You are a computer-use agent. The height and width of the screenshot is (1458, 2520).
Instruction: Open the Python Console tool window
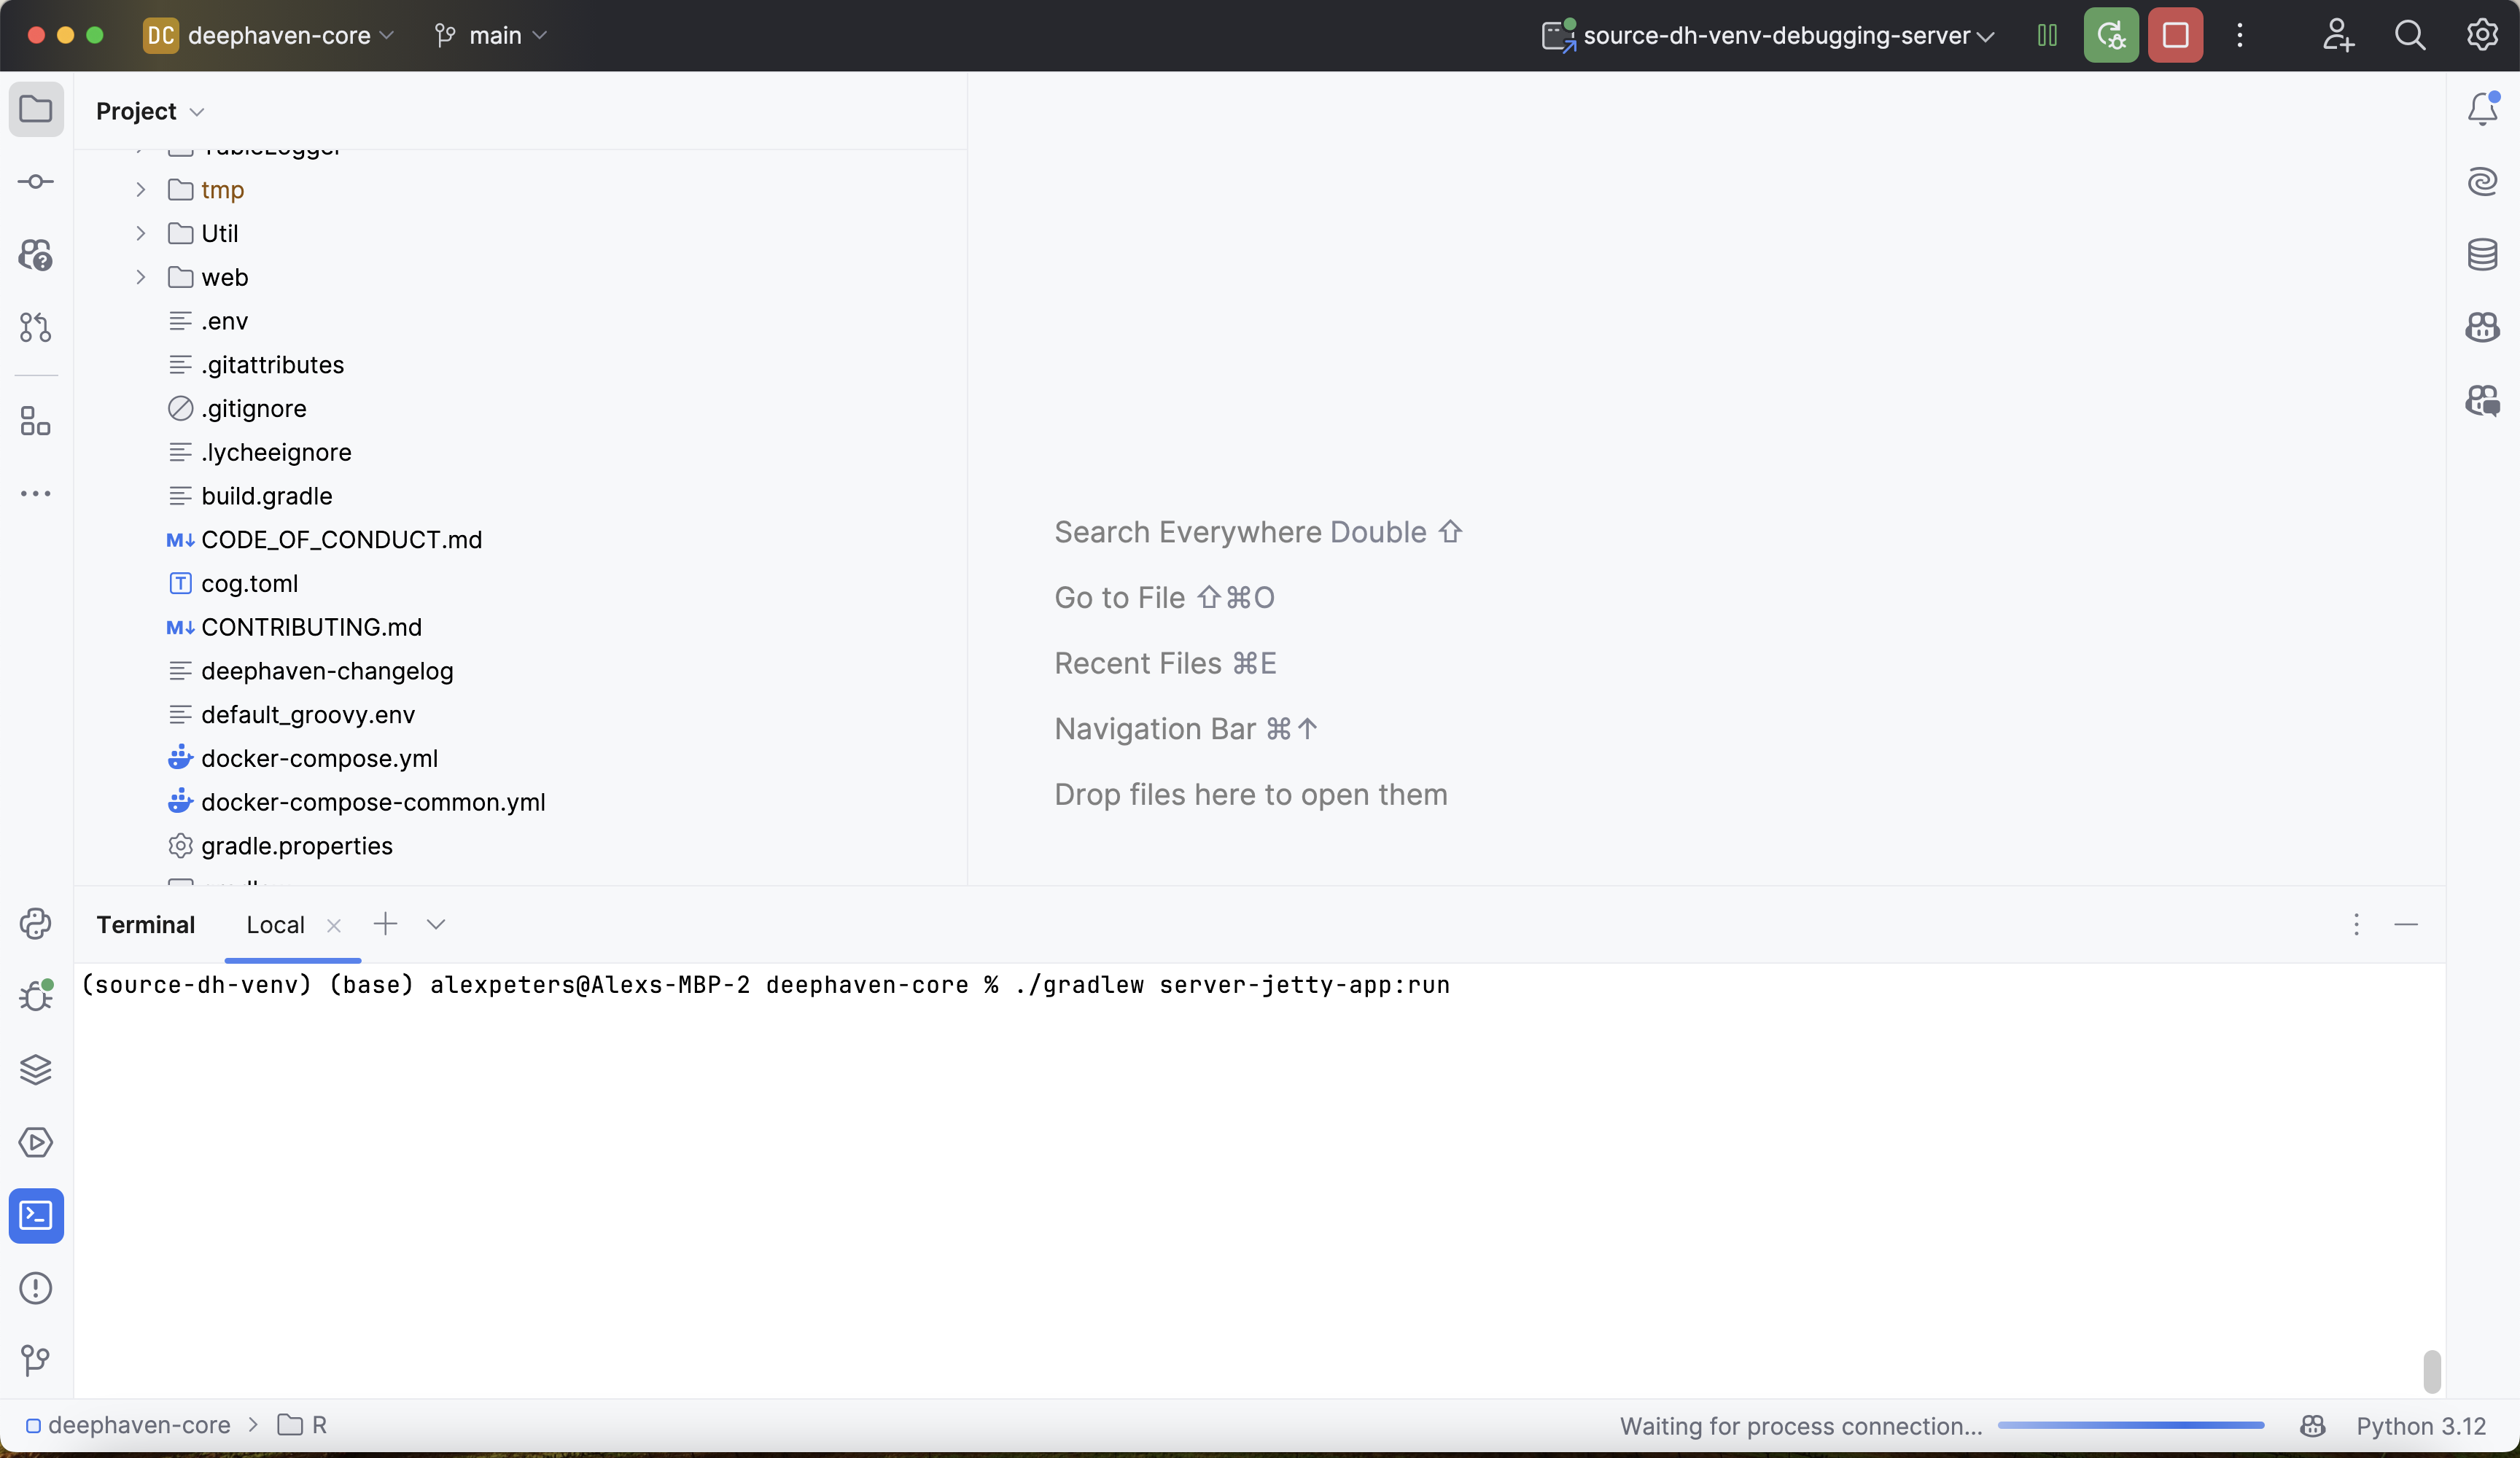pyautogui.click(x=36, y=923)
